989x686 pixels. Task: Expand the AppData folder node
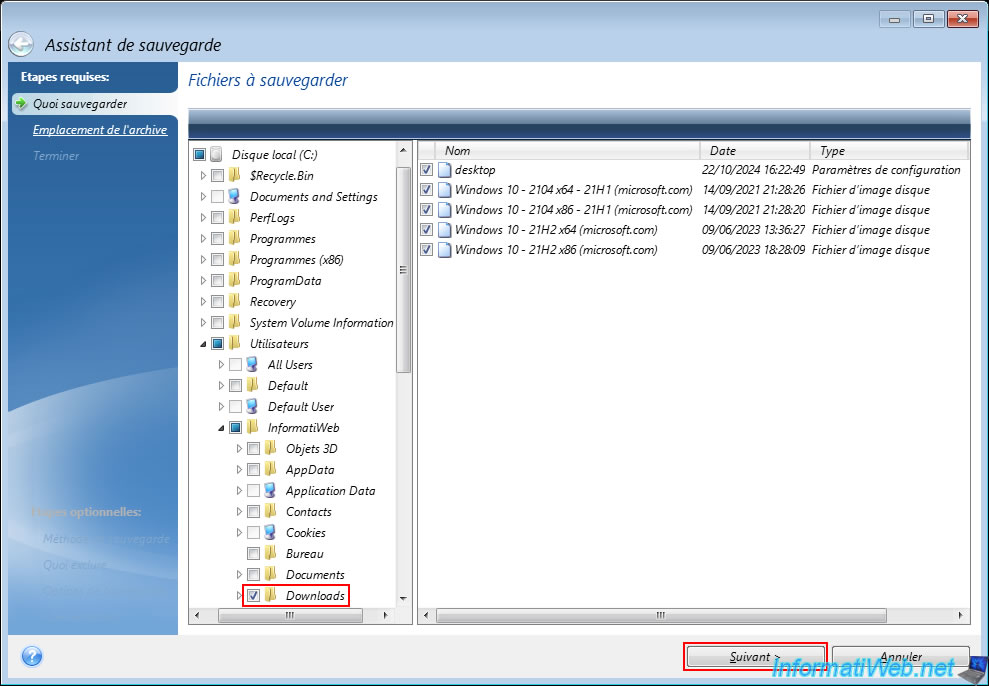(240, 470)
